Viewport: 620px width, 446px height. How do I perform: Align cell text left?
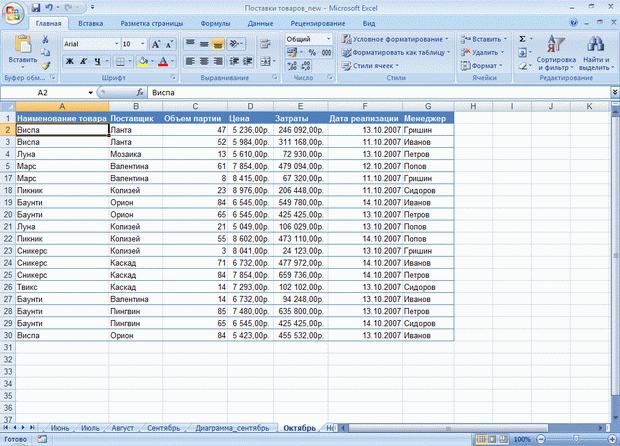191,61
